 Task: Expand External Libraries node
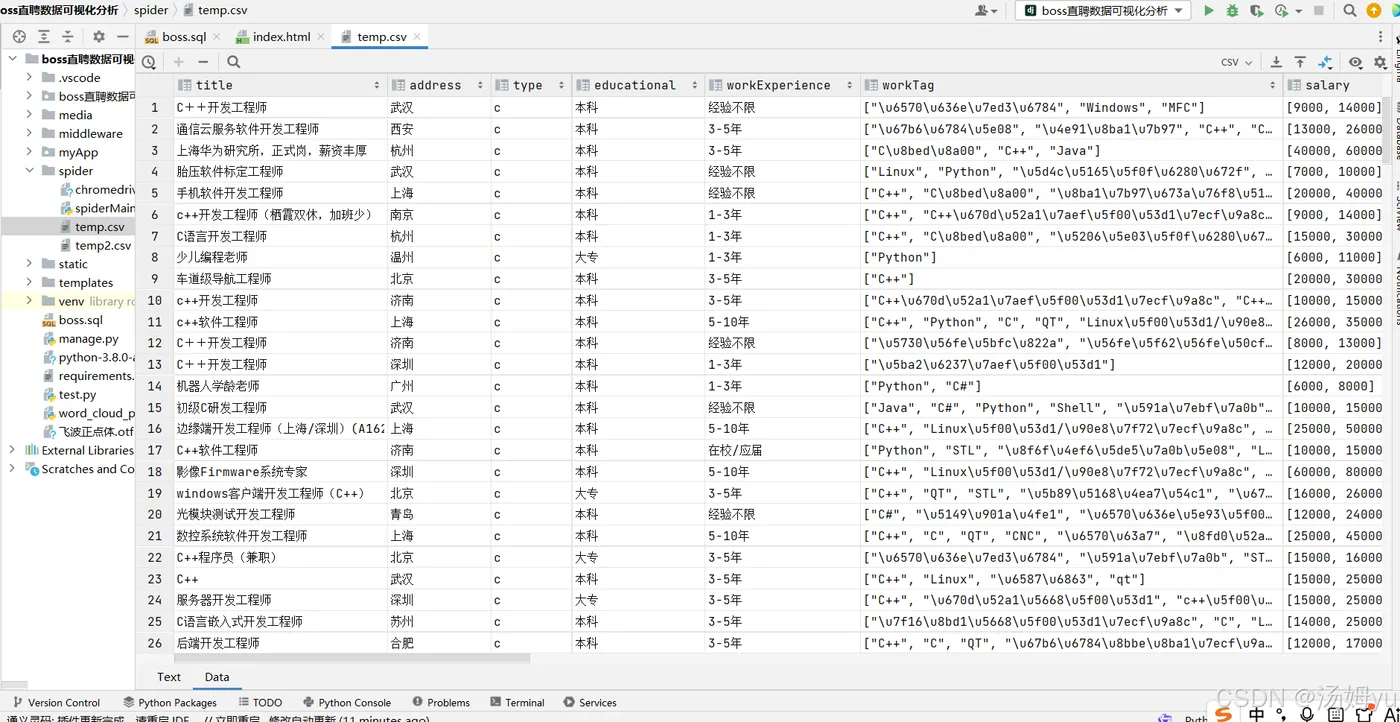(12, 450)
